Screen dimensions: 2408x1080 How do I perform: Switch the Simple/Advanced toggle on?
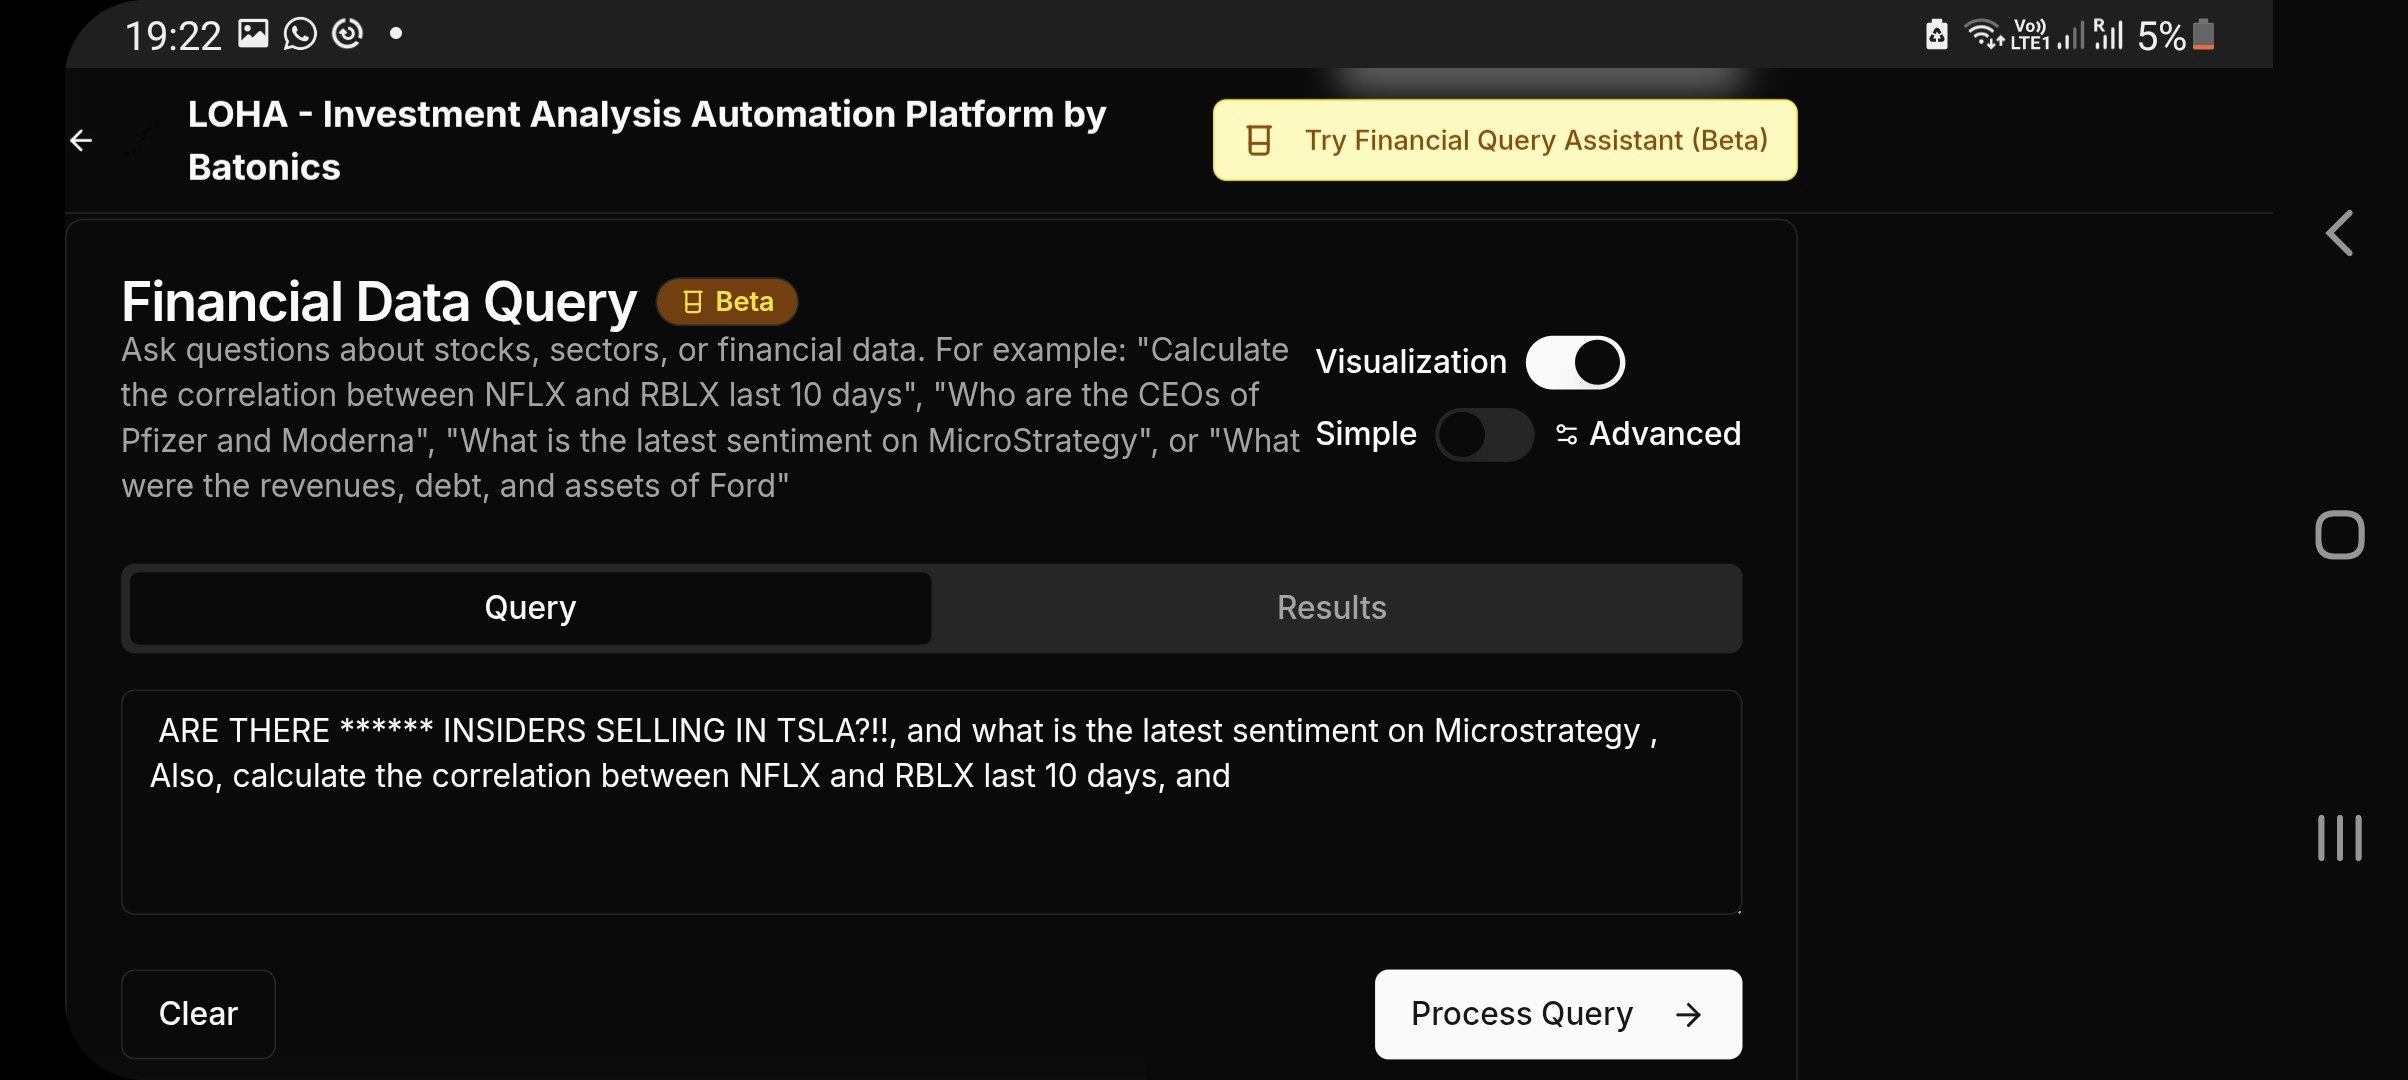pos(1484,434)
